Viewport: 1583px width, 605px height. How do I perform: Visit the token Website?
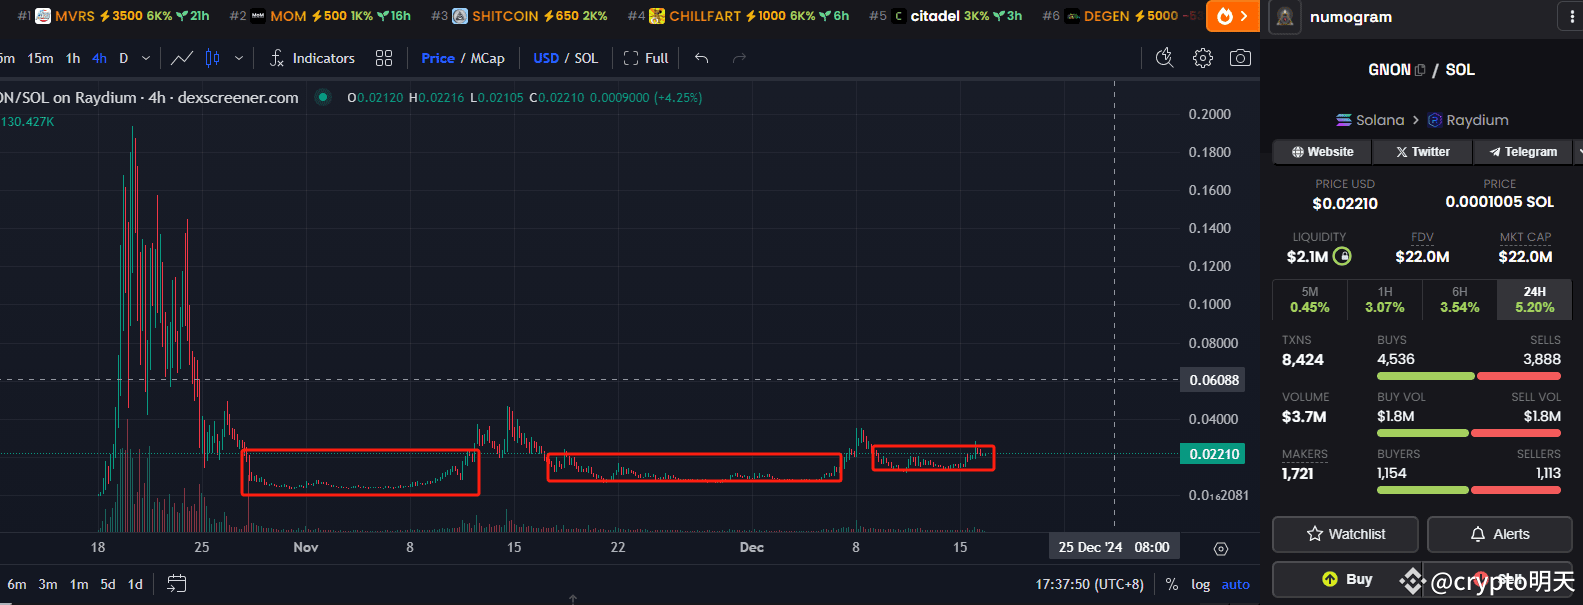pos(1321,152)
